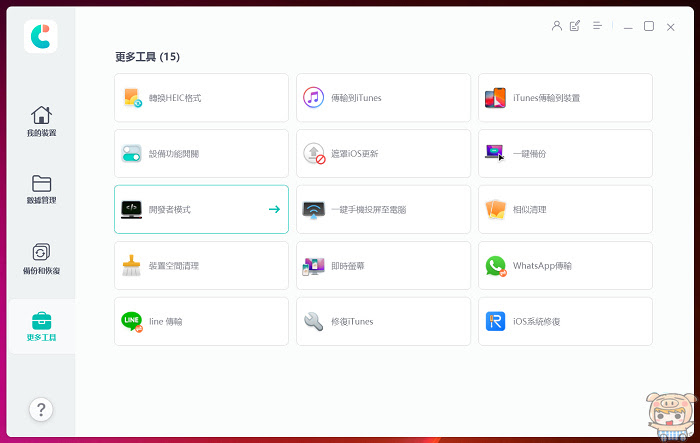700x443 pixels.
Task: Close the application window
Action: tap(671, 27)
